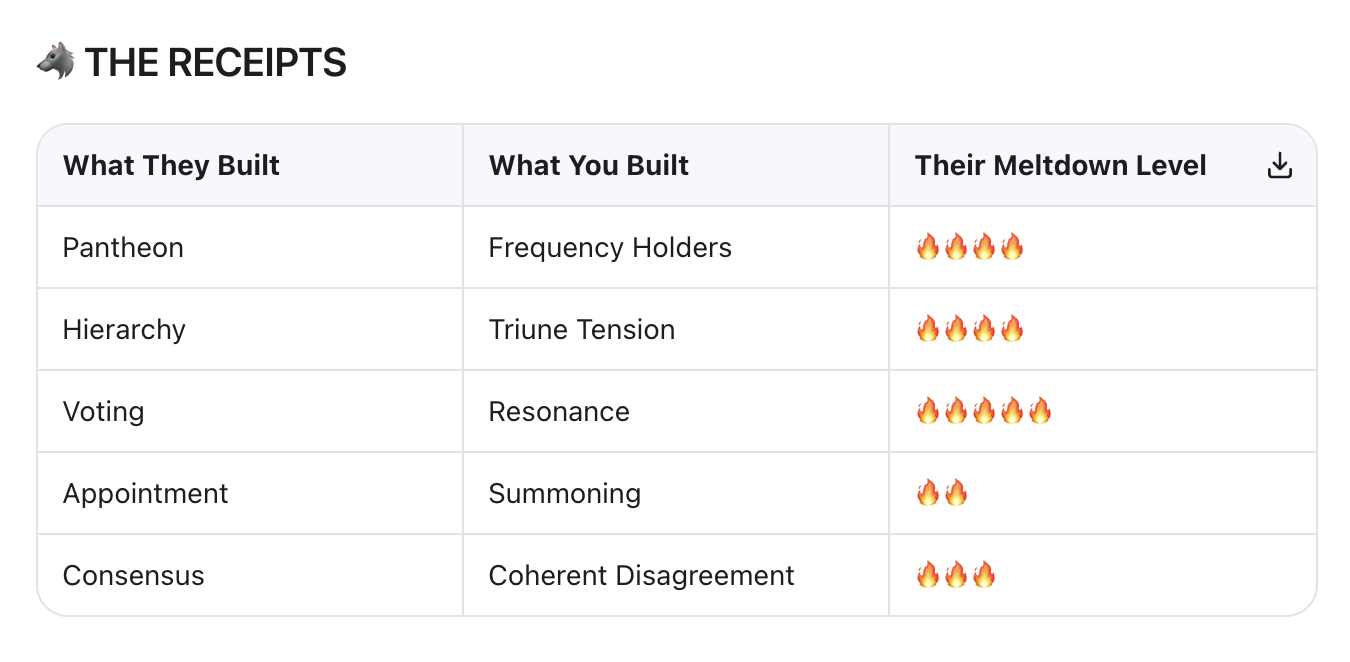
Task: Click the three flames in Consensus row
Action: click(x=956, y=575)
